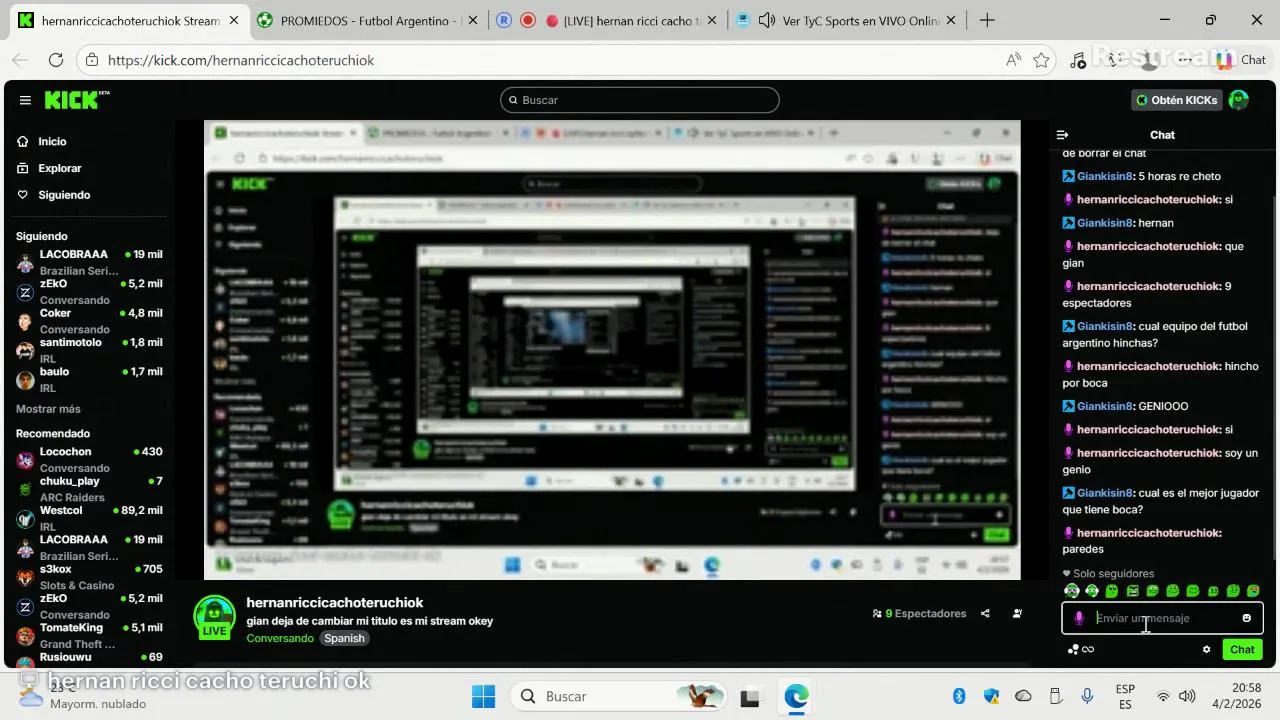Screen dimensions: 1280x720
Task: Click the share stream icon
Action: (985, 614)
